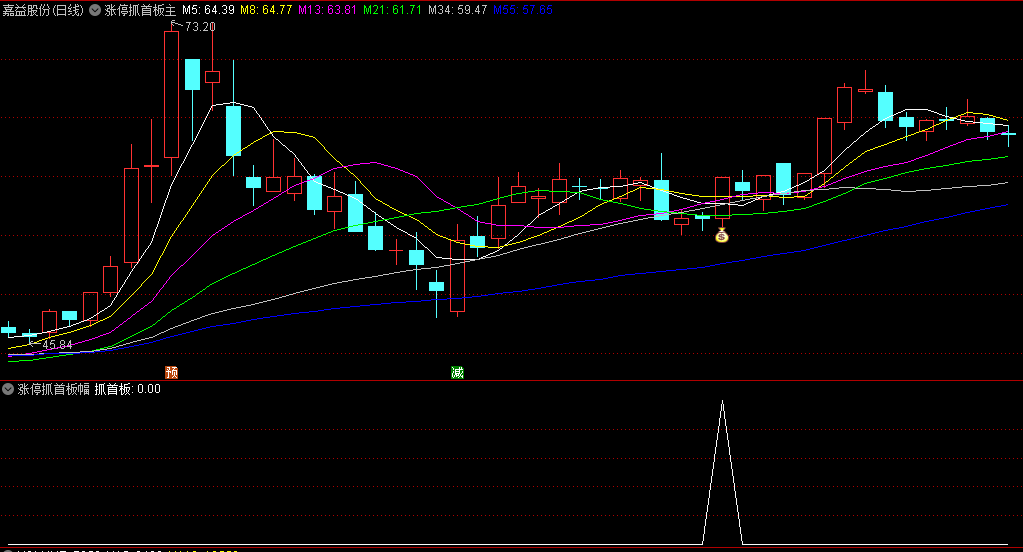1023x552 pixels.
Task: Click the sub-chart label 涨停抓首板幅
Action: [53, 390]
